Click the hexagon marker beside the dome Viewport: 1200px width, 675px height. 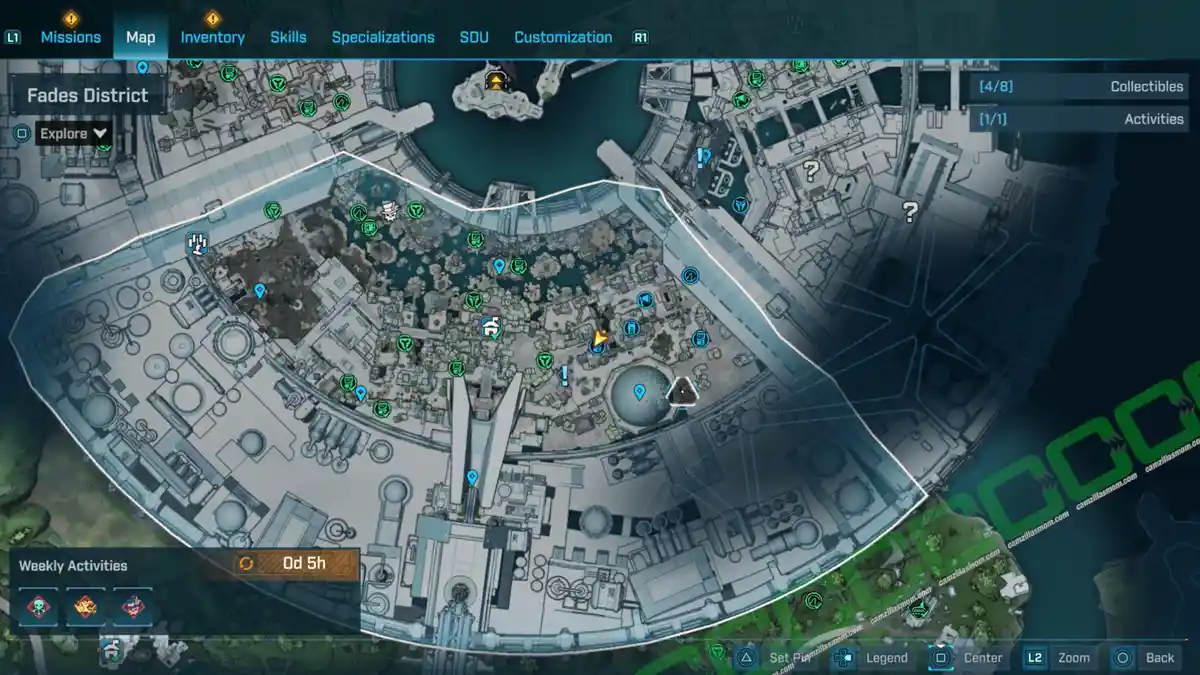(683, 391)
